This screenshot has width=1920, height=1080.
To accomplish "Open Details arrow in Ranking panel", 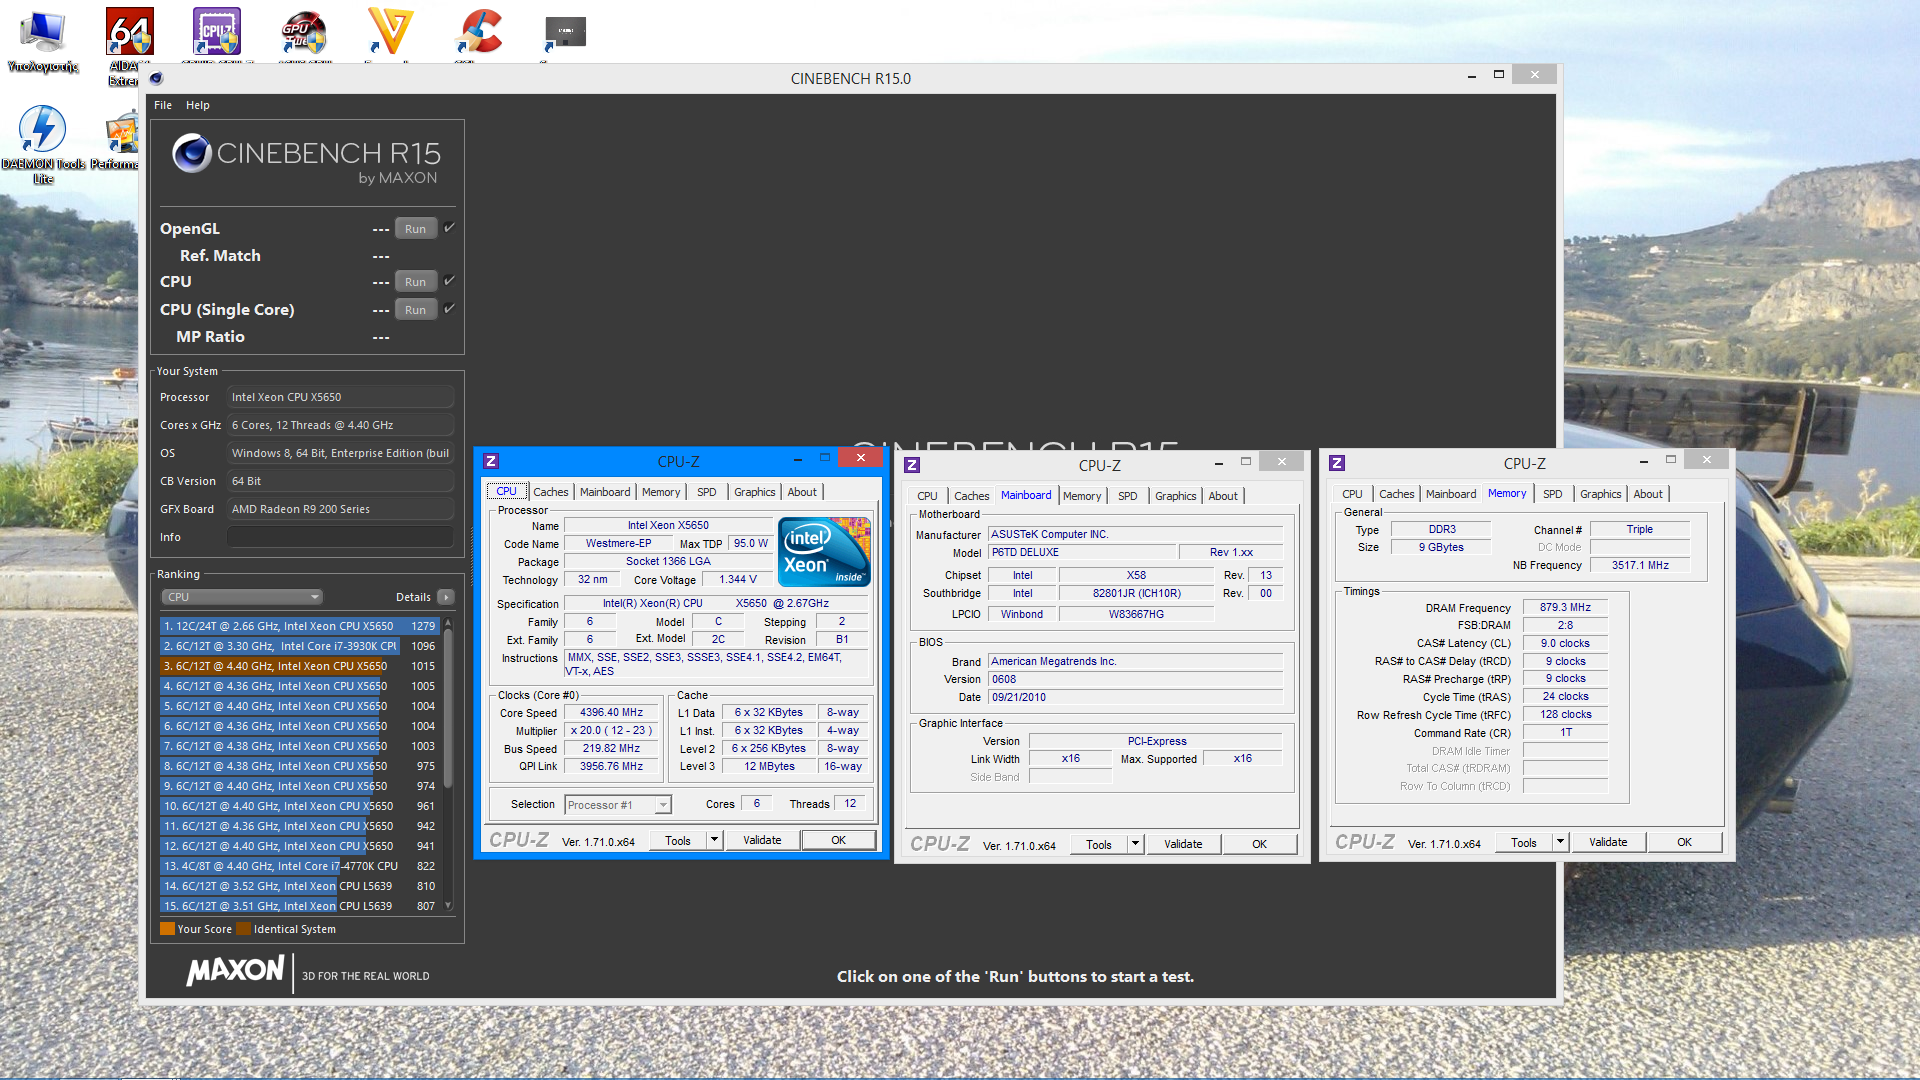I will (x=446, y=597).
